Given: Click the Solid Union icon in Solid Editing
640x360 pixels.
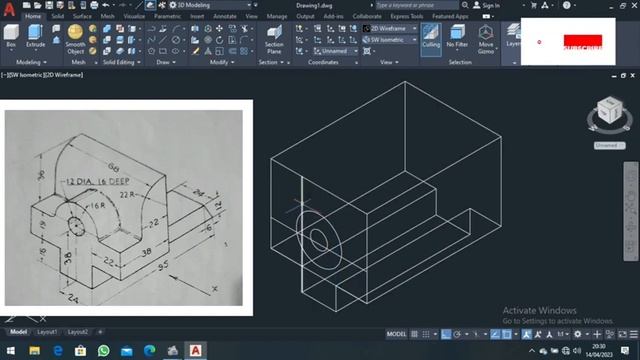Looking at the screenshot, I should click(107, 29).
